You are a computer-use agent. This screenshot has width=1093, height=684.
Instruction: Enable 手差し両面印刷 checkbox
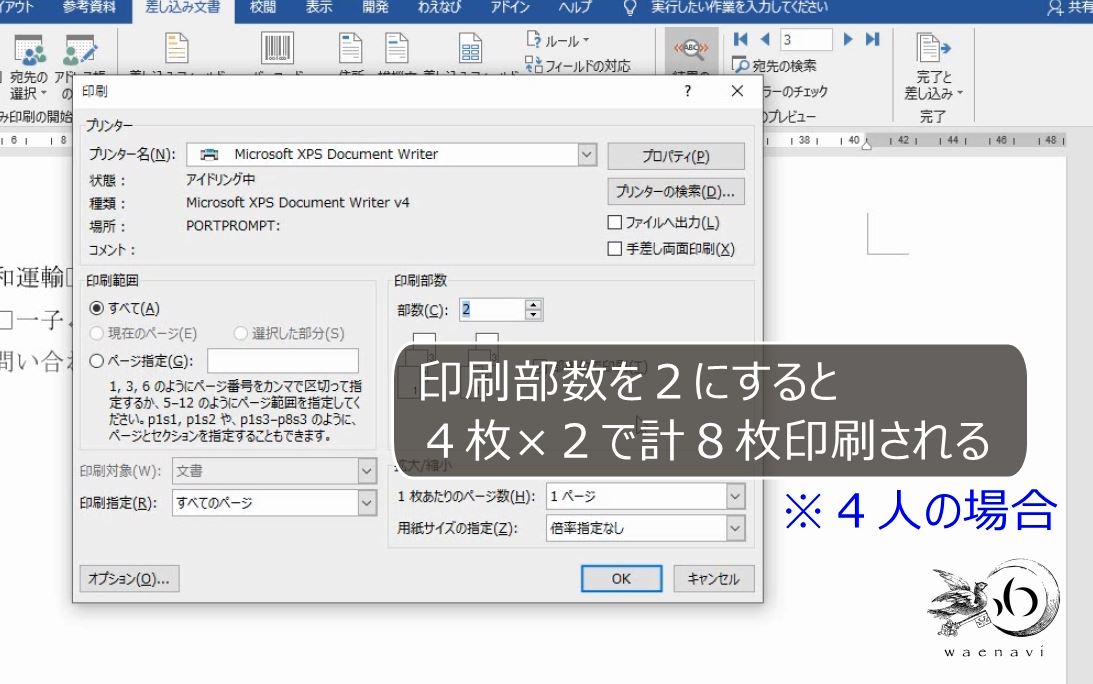pos(615,249)
